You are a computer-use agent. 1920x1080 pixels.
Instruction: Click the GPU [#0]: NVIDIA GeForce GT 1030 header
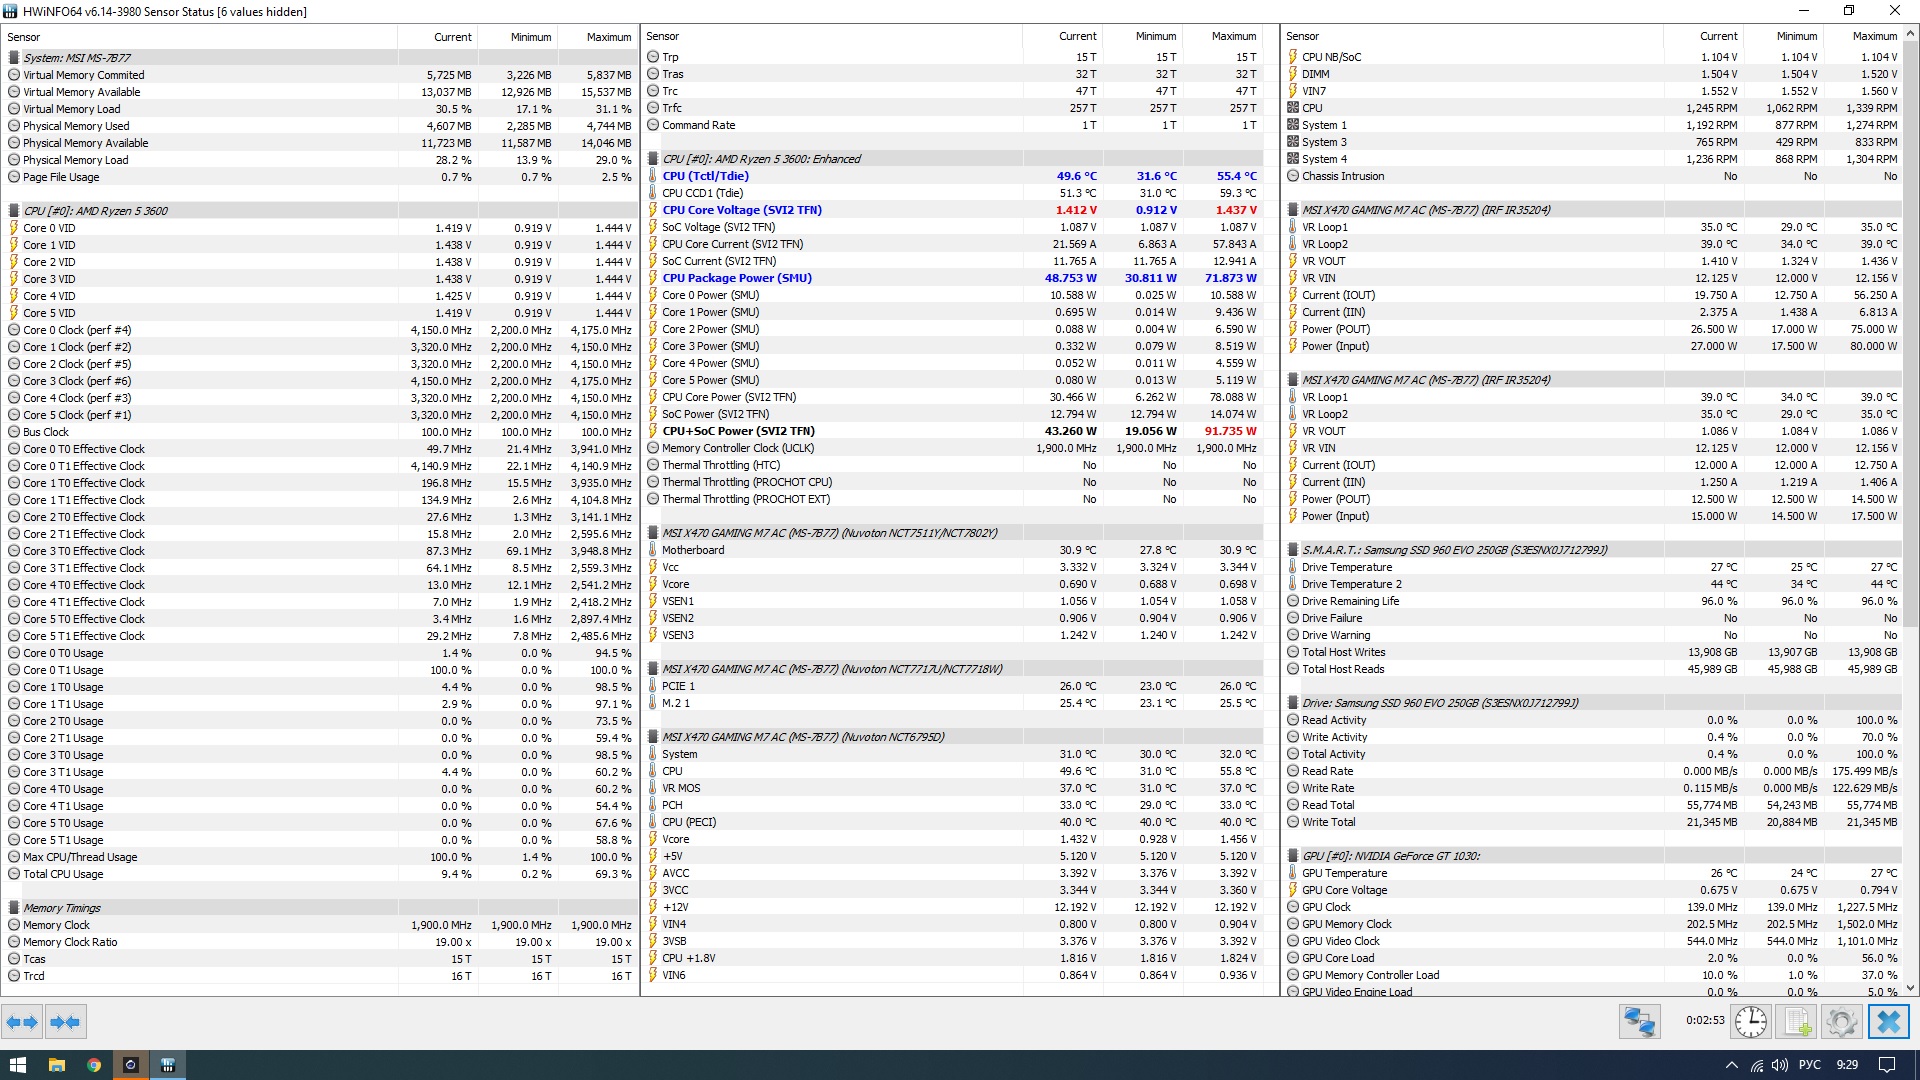coord(1390,856)
